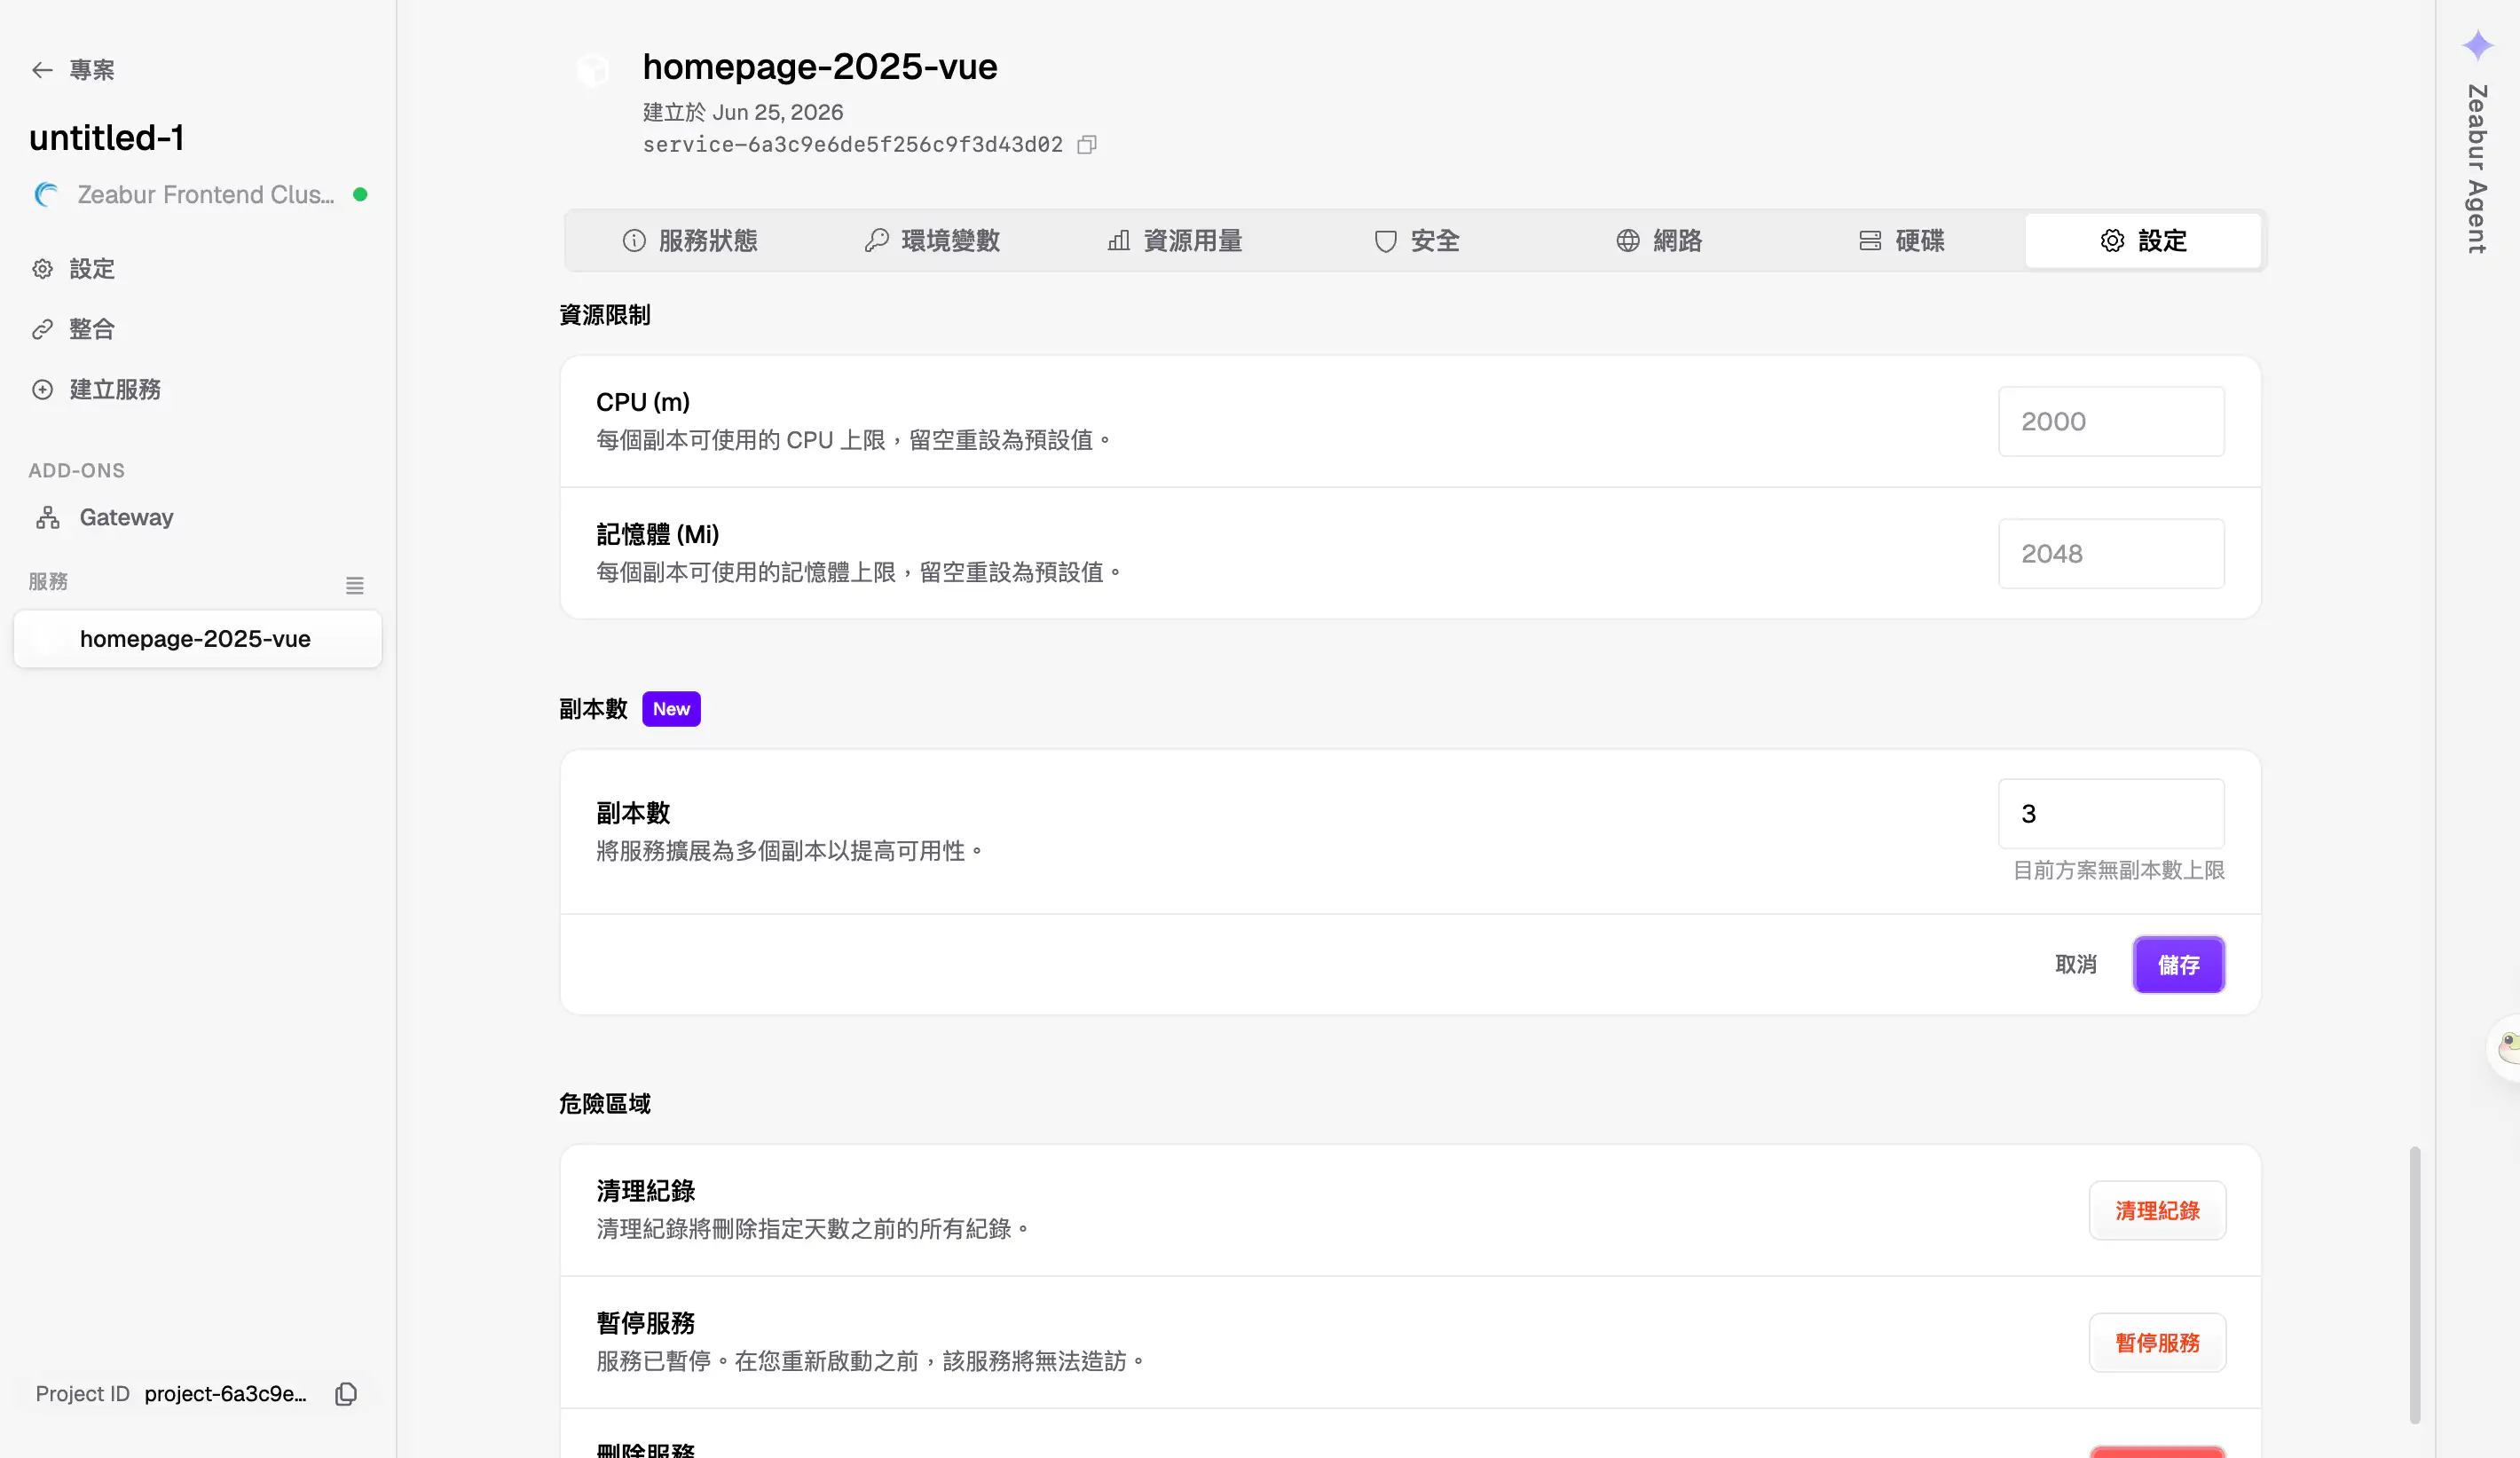Click the untitled-1 project title
The image size is (2520, 1458).
pos(106,138)
